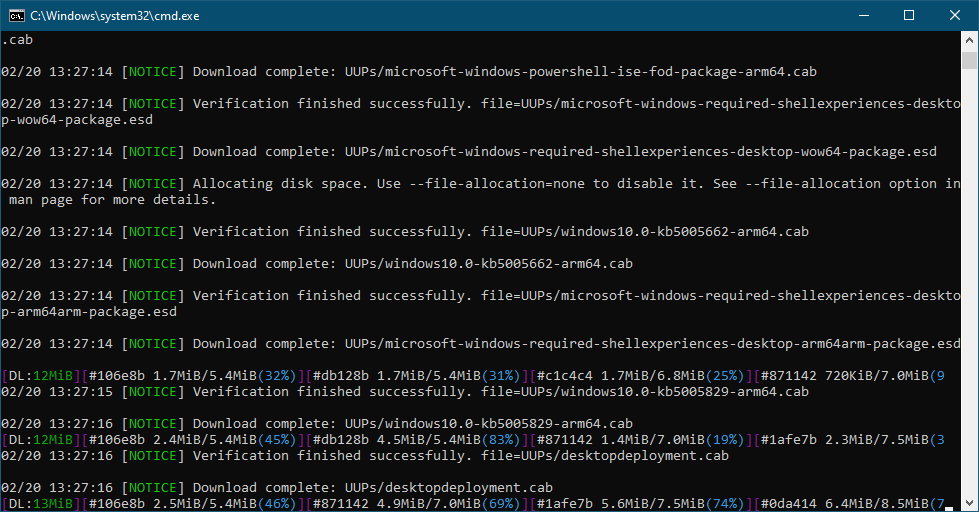
Task: Click the scrollbar down arrow
Action: tap(969, 503)
